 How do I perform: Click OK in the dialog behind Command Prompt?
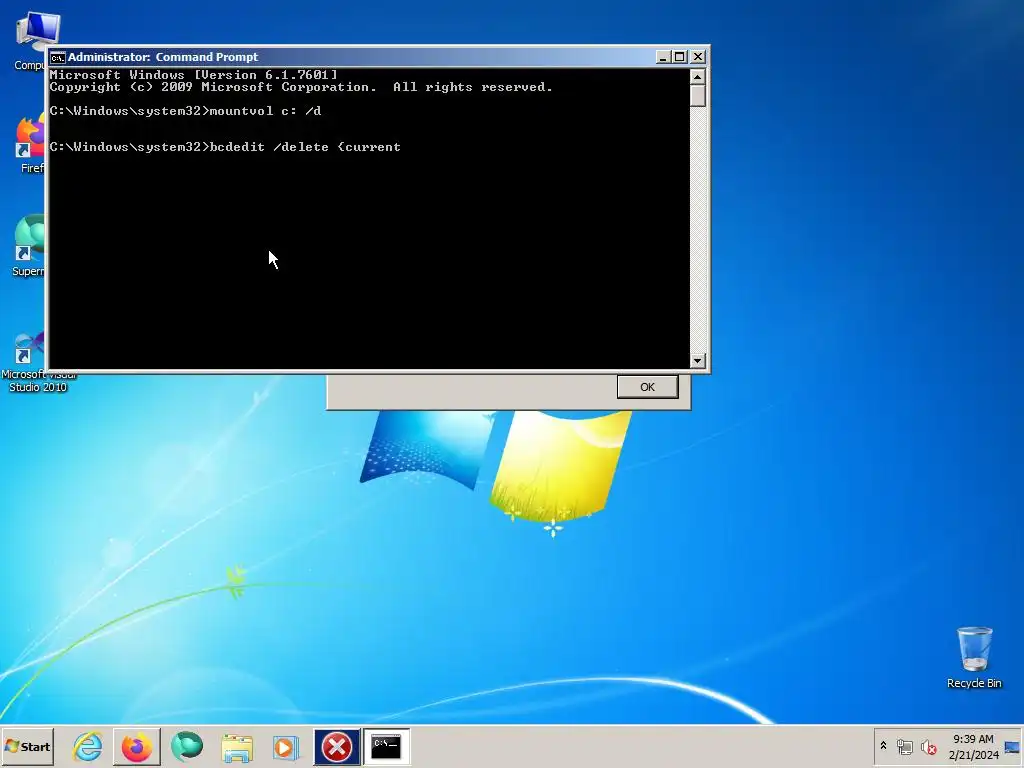tap(647, 387)
